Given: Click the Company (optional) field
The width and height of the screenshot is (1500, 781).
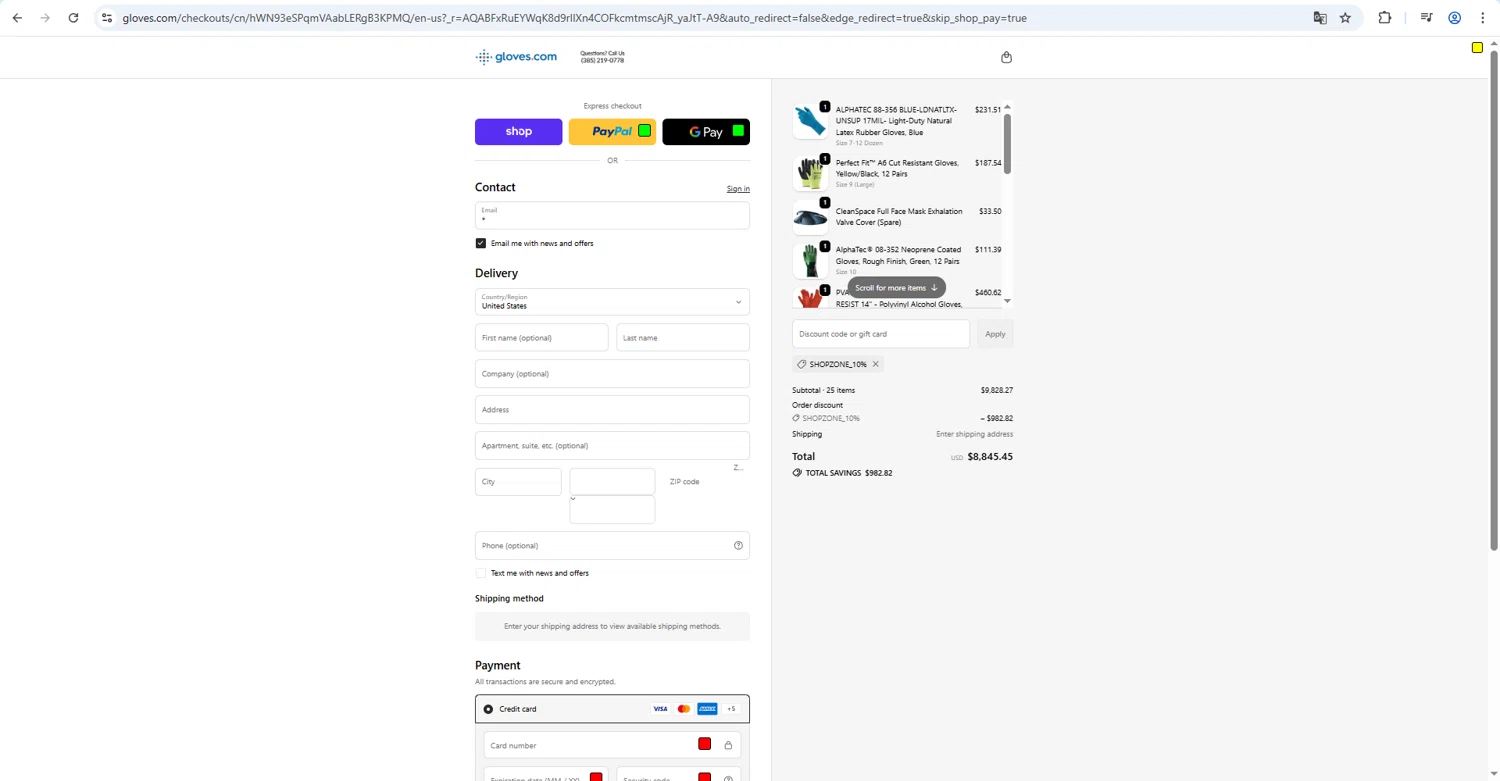Looking at the screenshot, I should (612, 374).
